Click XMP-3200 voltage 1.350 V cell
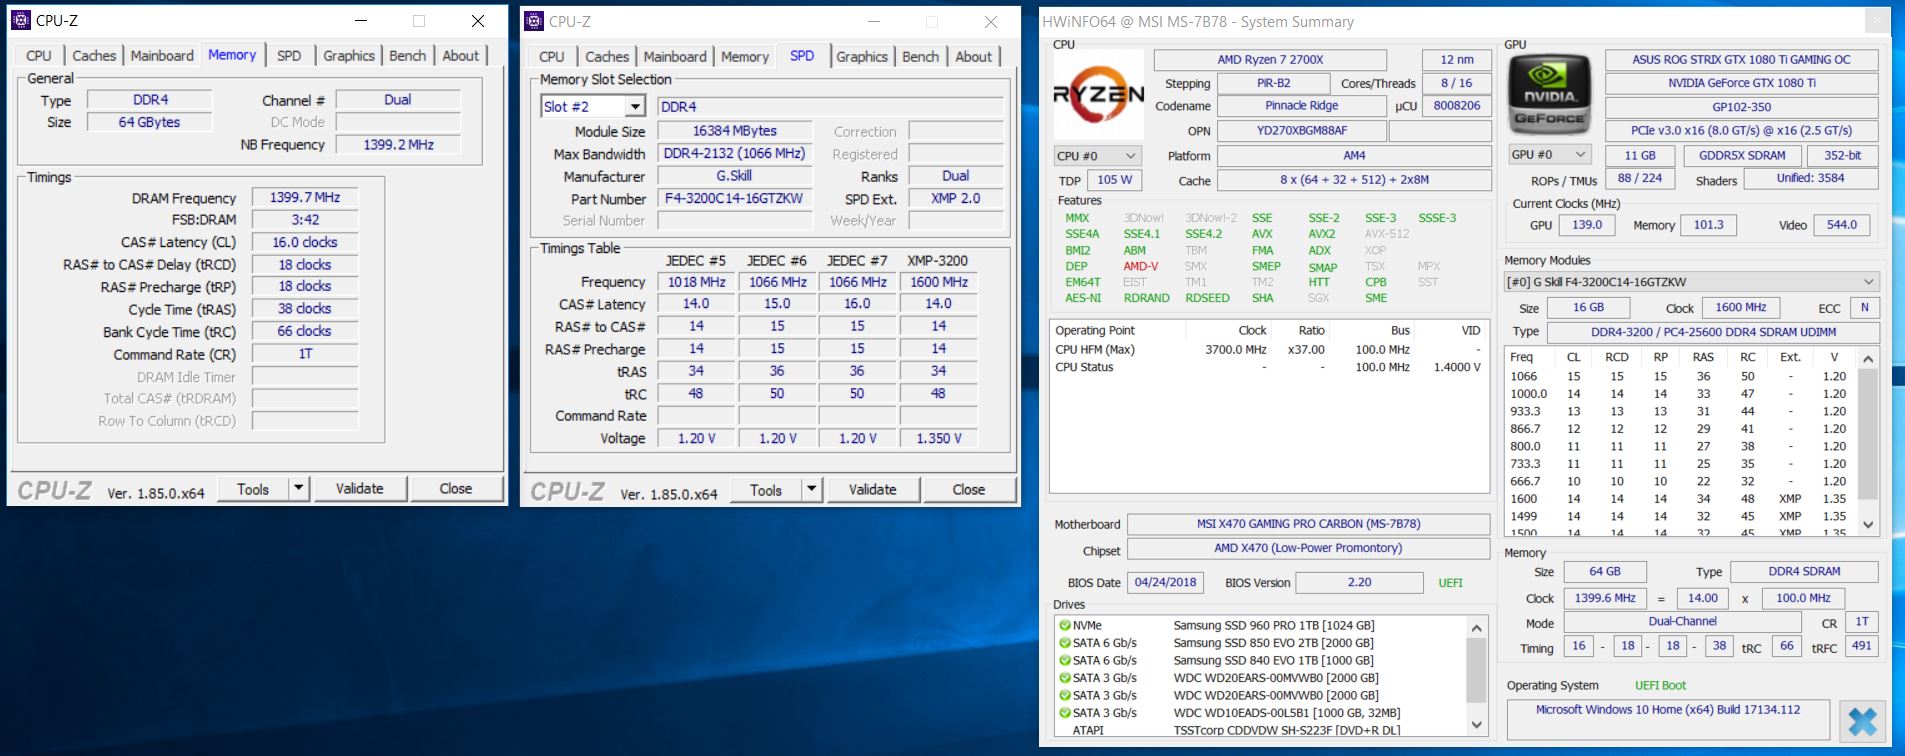The image size is (1905, 756). click(939, 439)
